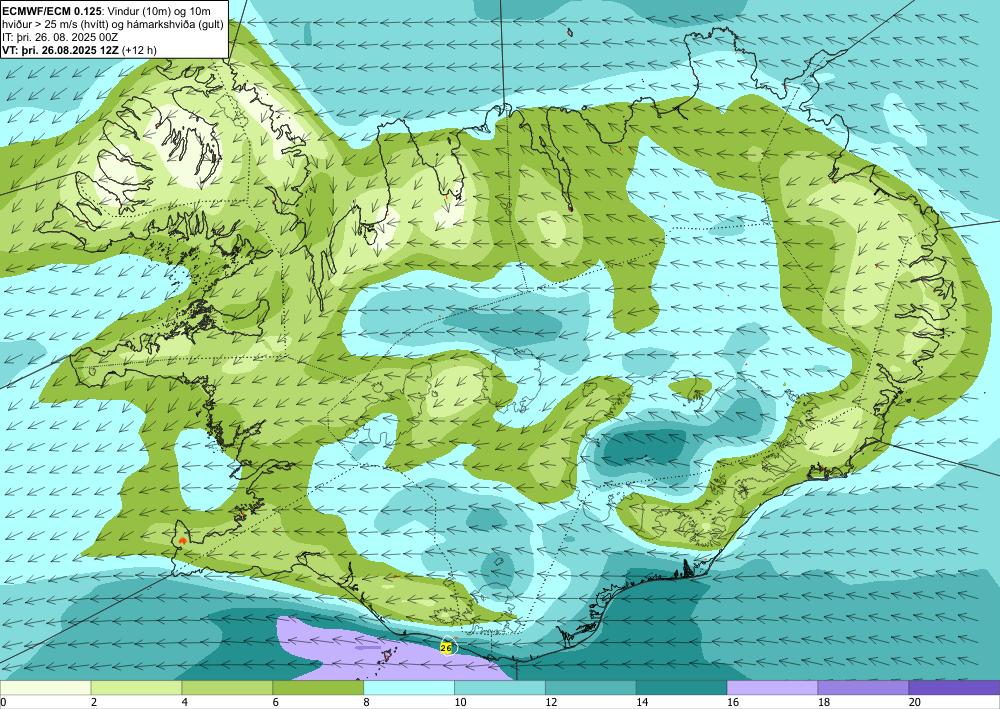1000x709 pixels.
Task: Click the 'VT: þri. 26.08.2025 12Z' valid time
Action: (61, 49)
